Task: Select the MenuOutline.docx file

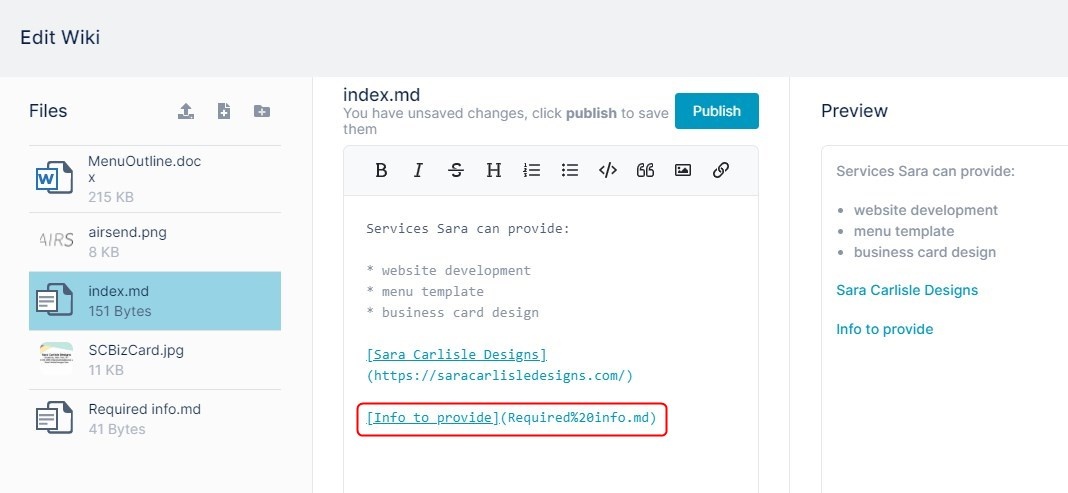Action: pyautogui.click(x=155, y=179)
